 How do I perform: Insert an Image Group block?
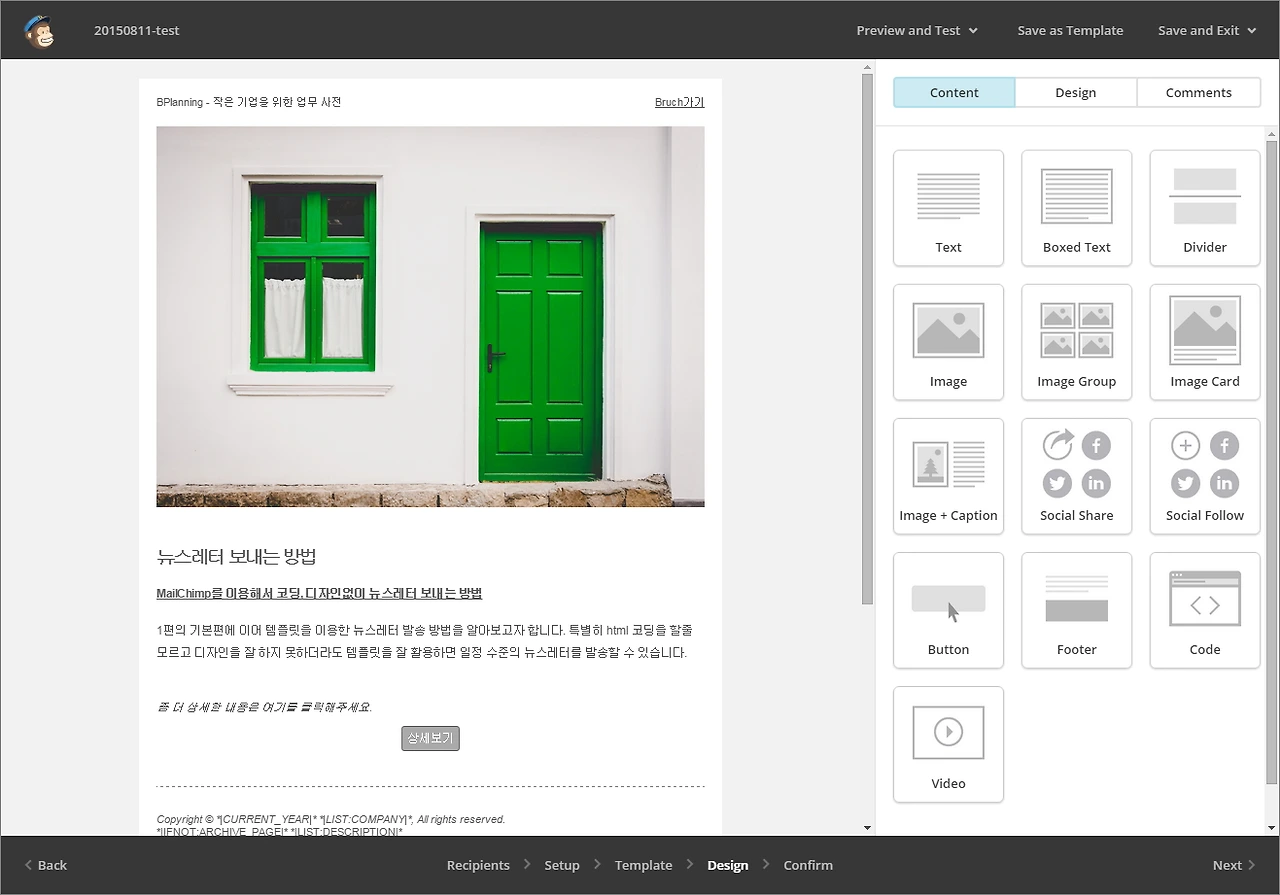click(1076, 342)
